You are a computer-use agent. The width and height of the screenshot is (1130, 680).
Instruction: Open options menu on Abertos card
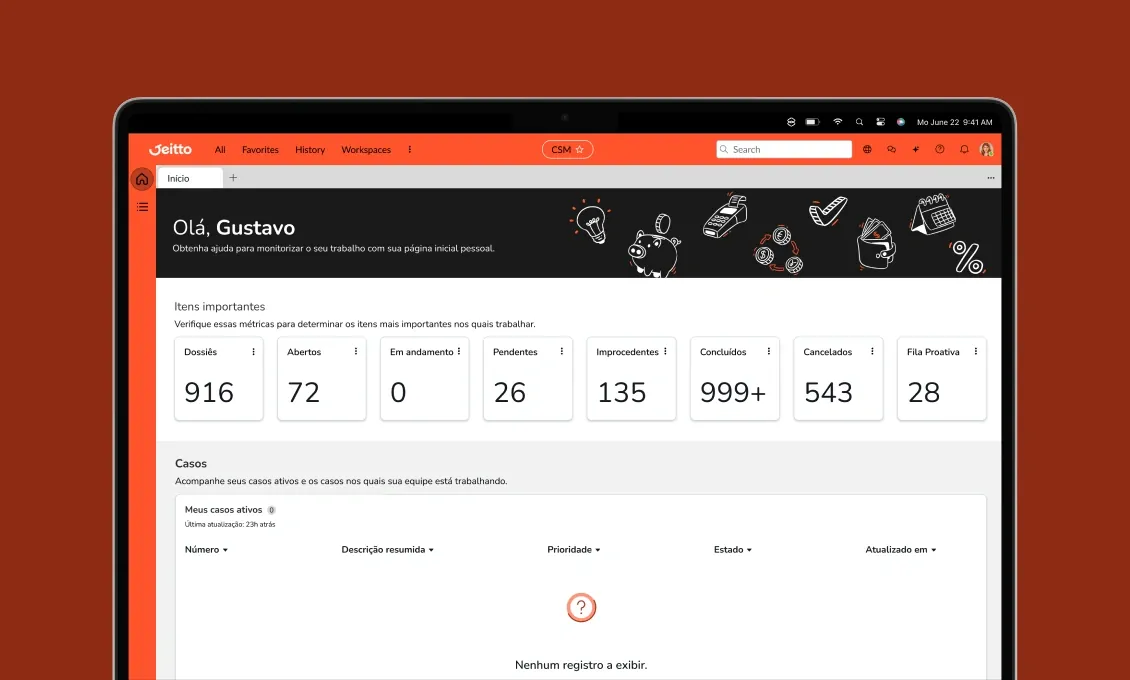tap(355, 352)
